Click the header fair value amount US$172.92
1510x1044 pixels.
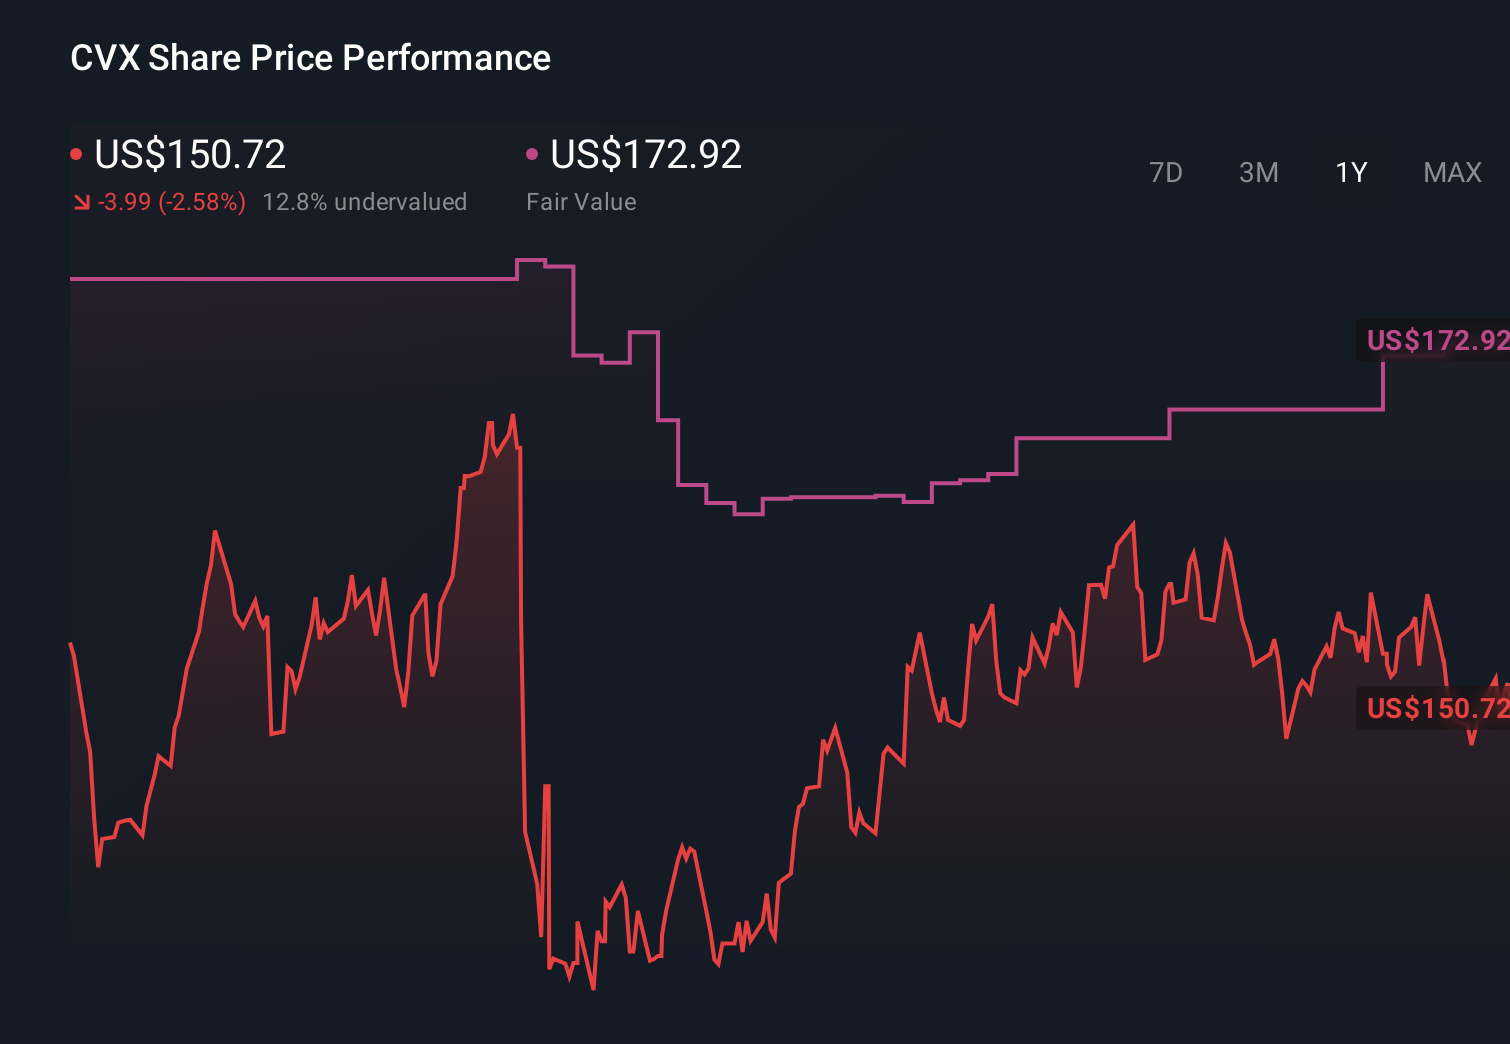646,154
